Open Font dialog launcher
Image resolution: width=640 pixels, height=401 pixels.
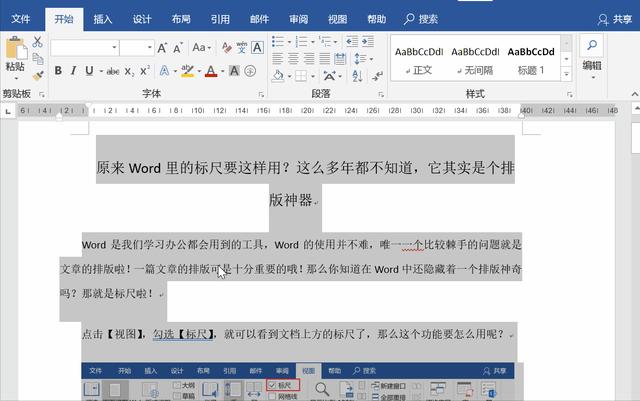[261, 94]
